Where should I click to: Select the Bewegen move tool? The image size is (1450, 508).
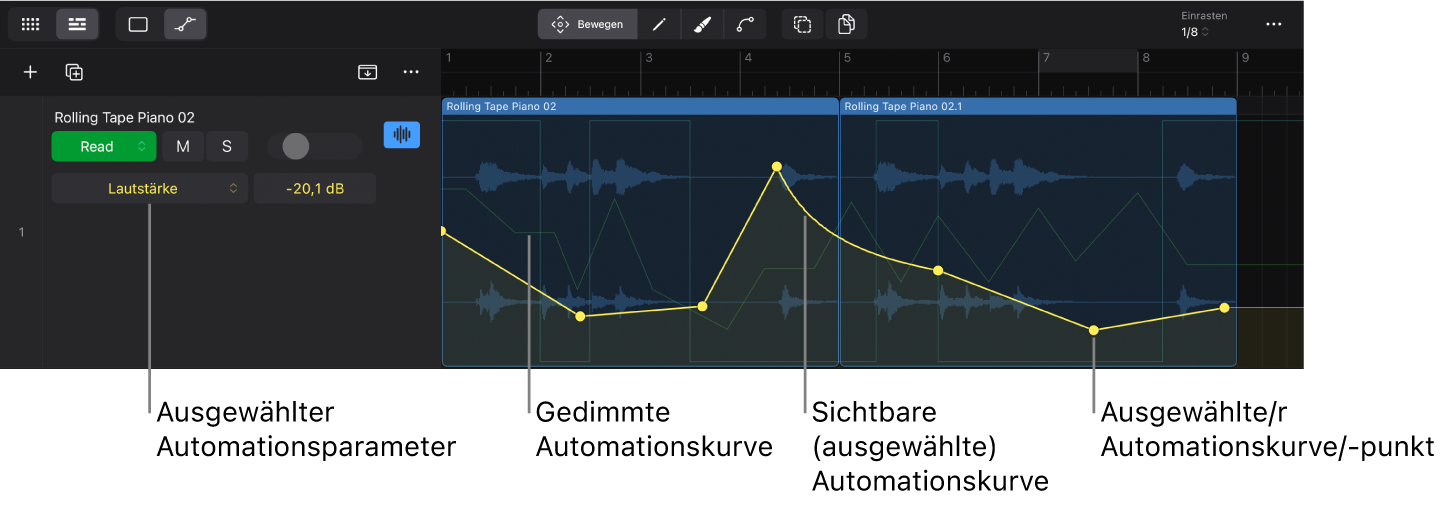587,24
